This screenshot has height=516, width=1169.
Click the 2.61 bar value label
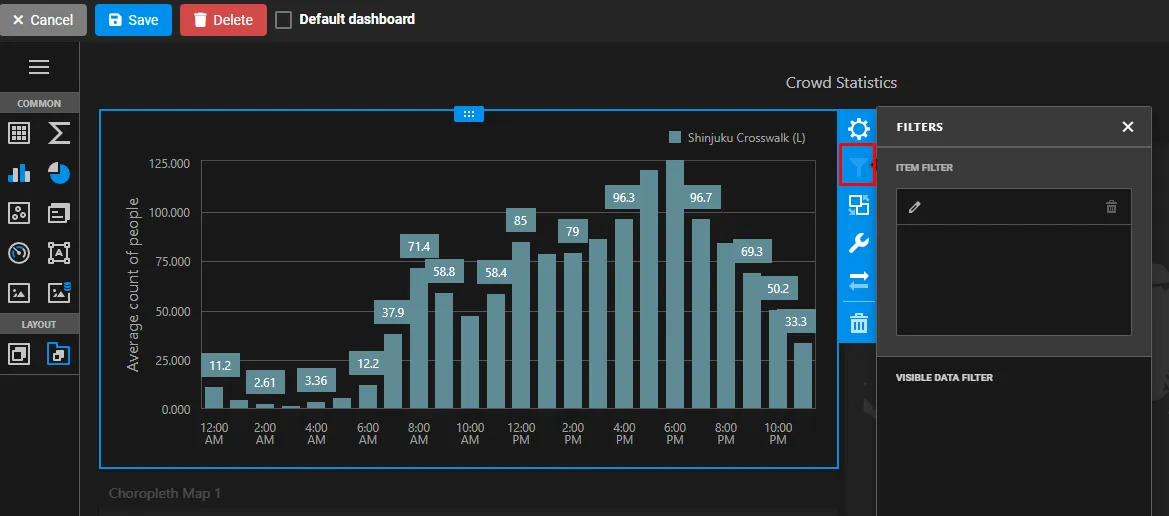[266, 382]
